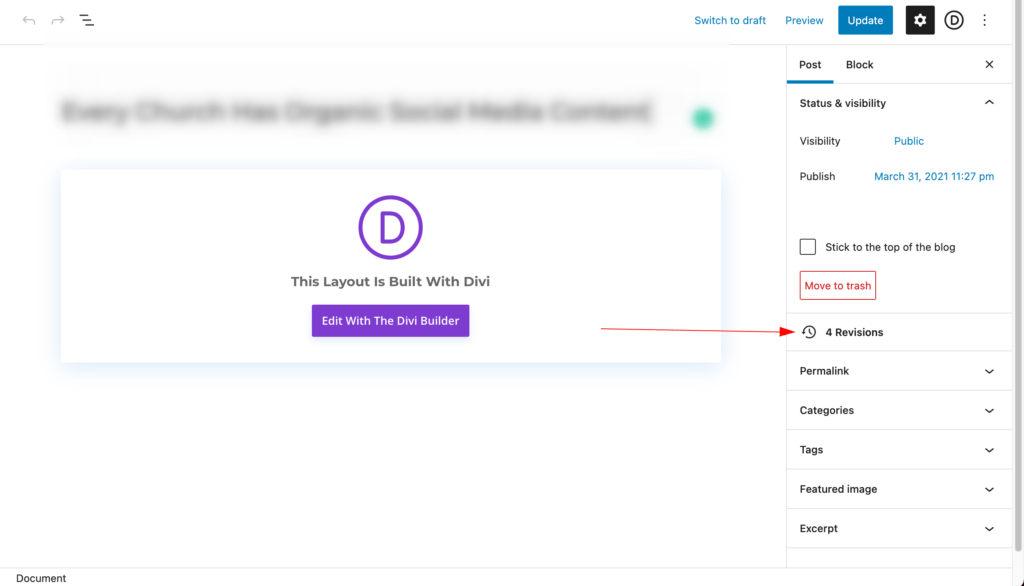Switch to the Post tab
The width and height of the screenshot is (1024, 586).
[x=810, y=65]
